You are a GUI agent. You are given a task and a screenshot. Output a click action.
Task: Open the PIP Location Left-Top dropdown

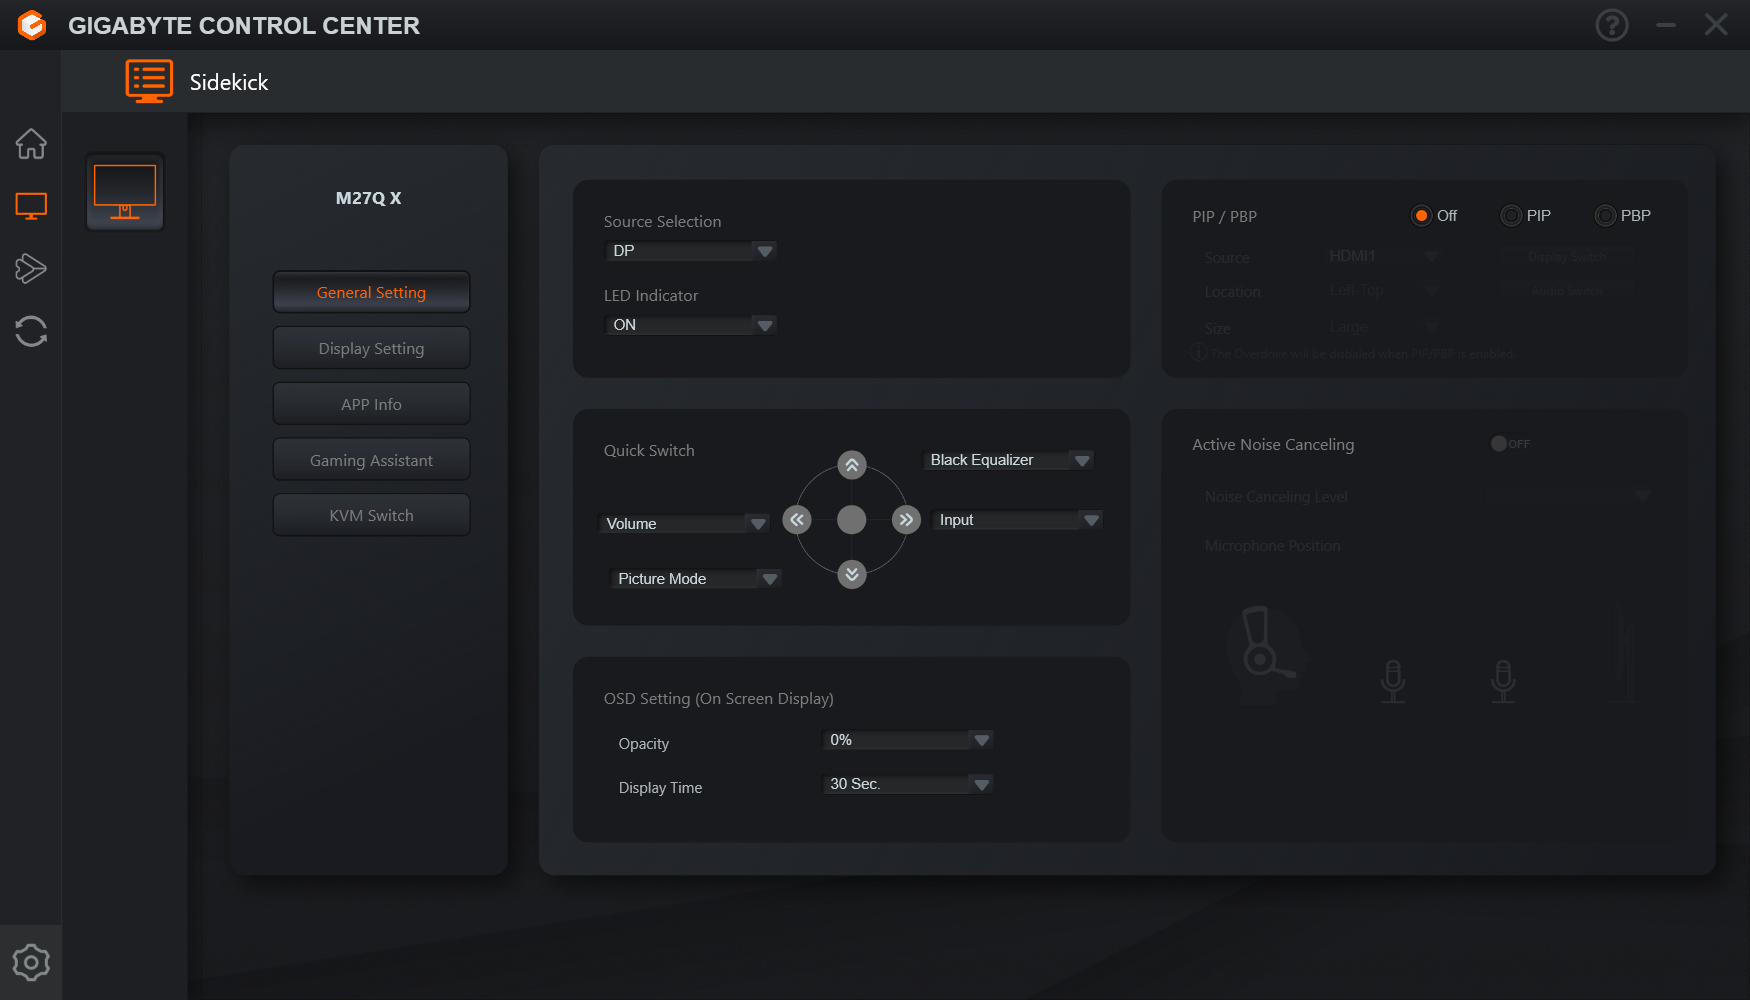(x=1383, y=291)
